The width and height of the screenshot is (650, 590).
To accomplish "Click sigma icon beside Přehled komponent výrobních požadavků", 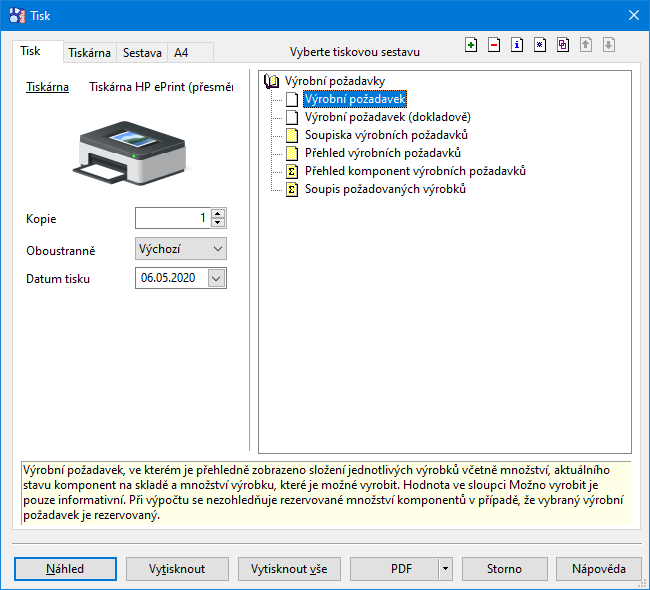I will tap(292, 171).
